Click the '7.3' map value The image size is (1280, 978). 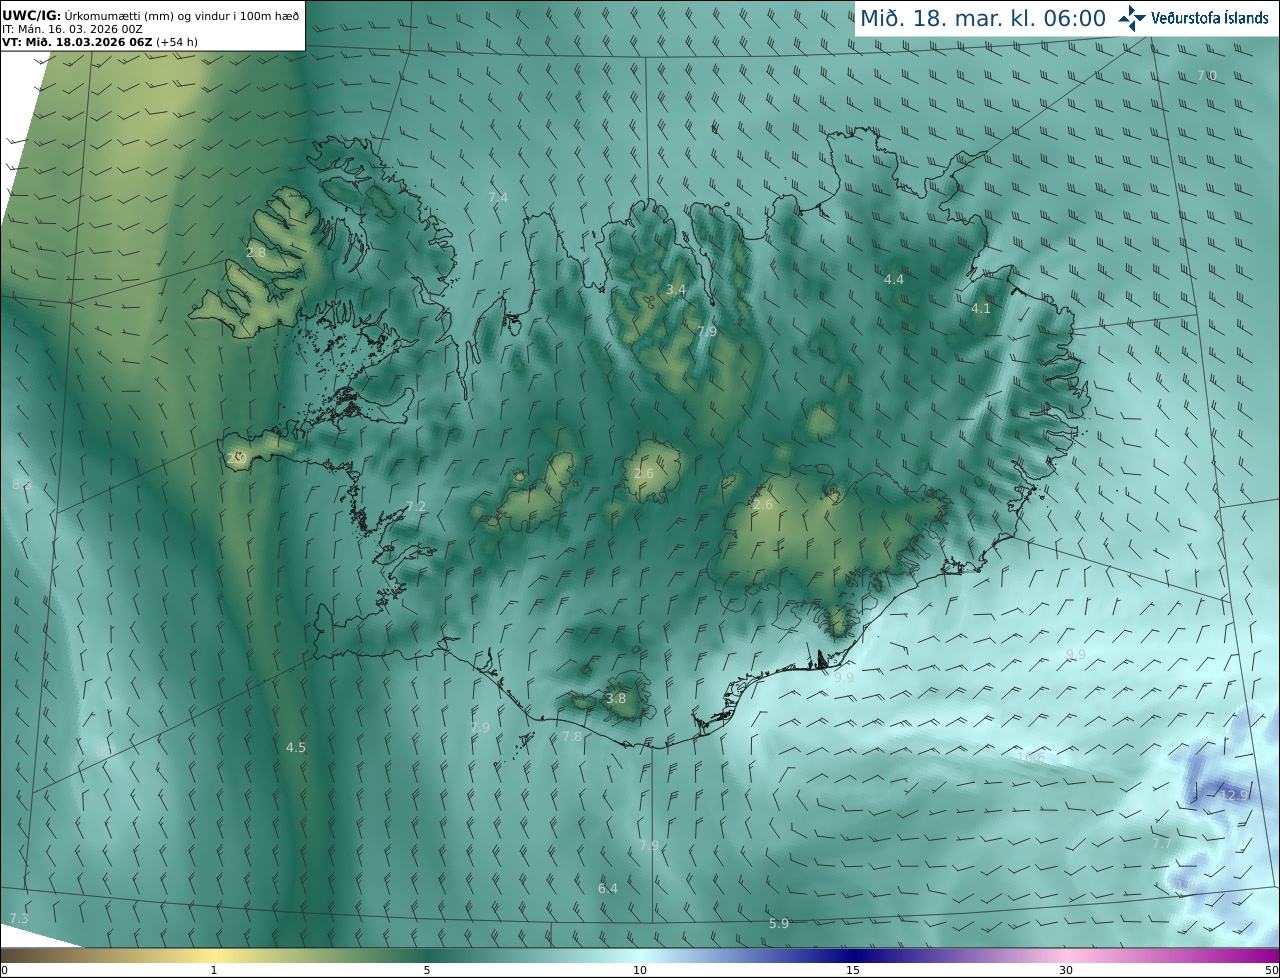click(18, 919)
